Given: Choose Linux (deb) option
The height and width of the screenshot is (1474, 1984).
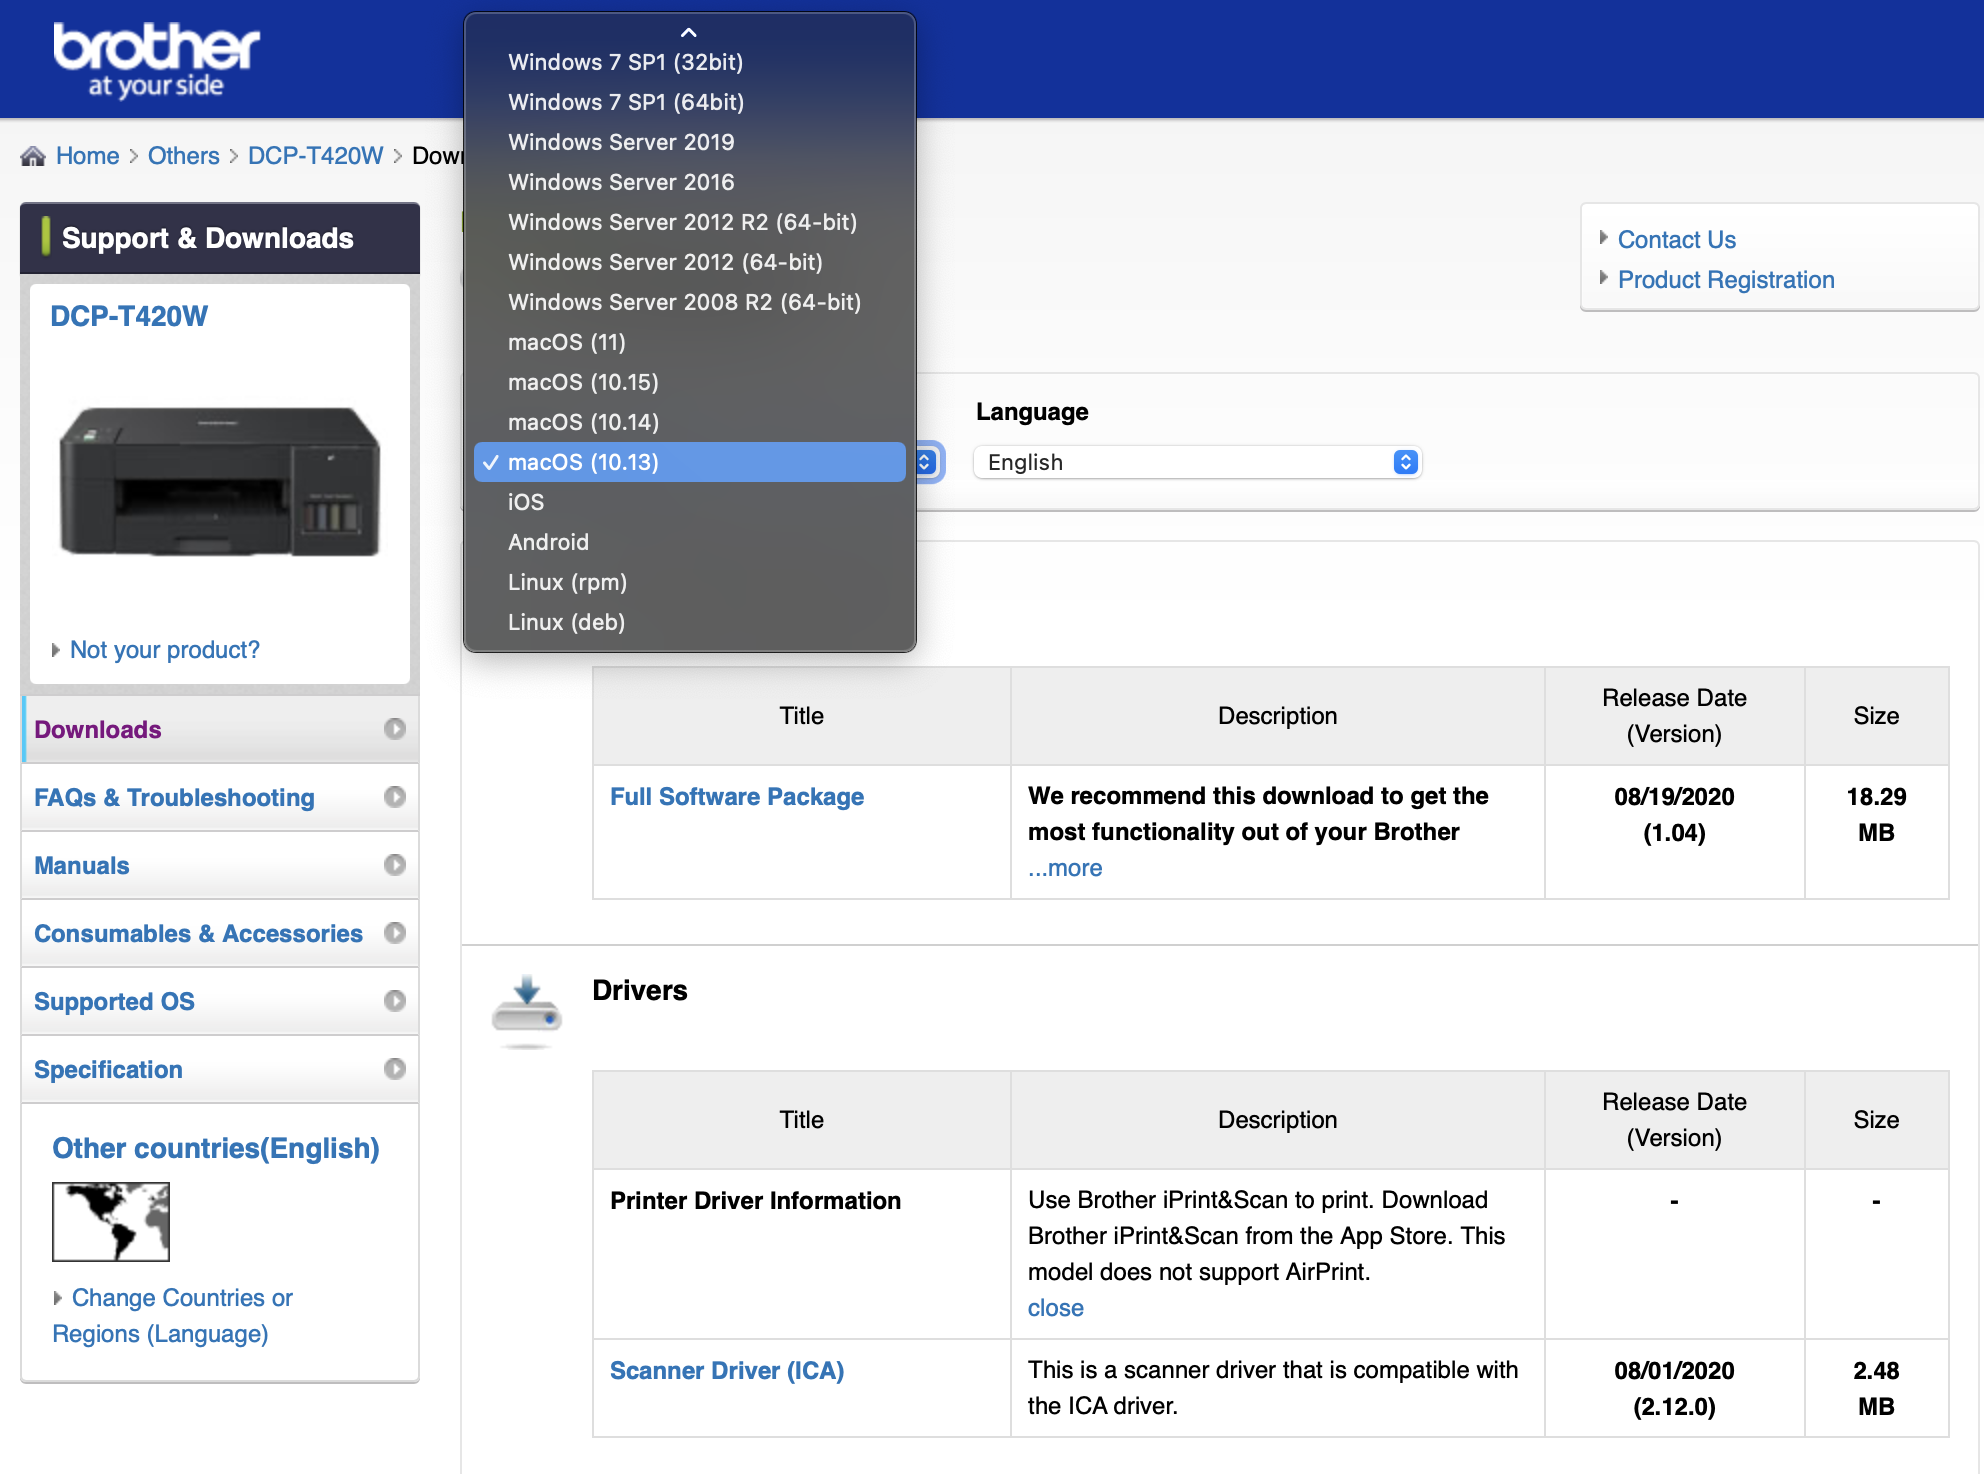Looking at the screenshot, I should [x=566, y=622].
